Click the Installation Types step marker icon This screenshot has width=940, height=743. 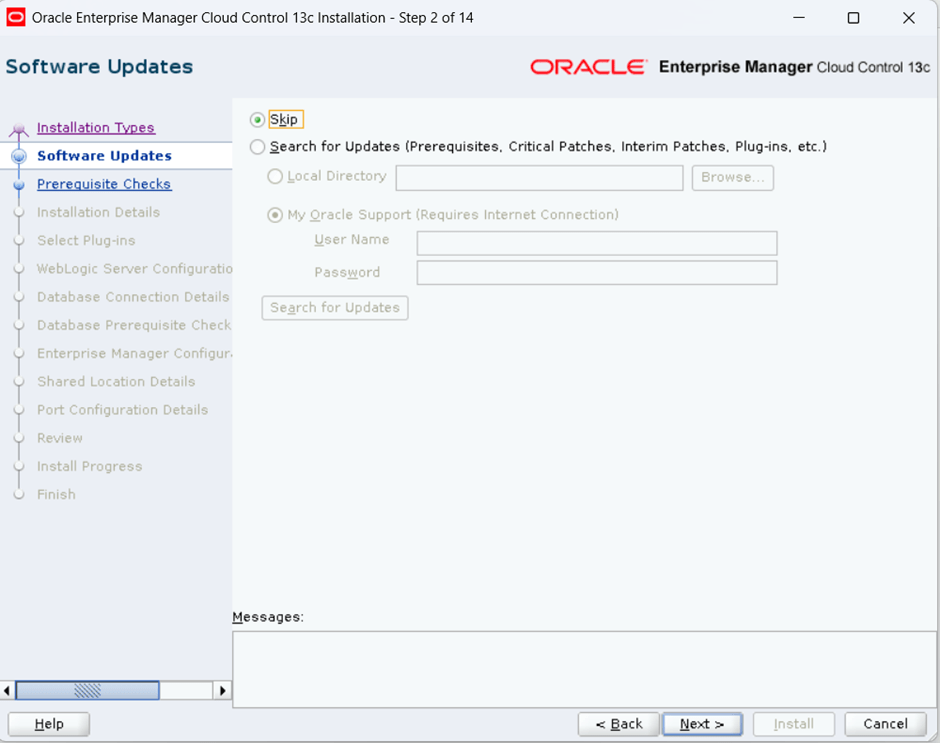pyautogui.click(x=18, y=129)
